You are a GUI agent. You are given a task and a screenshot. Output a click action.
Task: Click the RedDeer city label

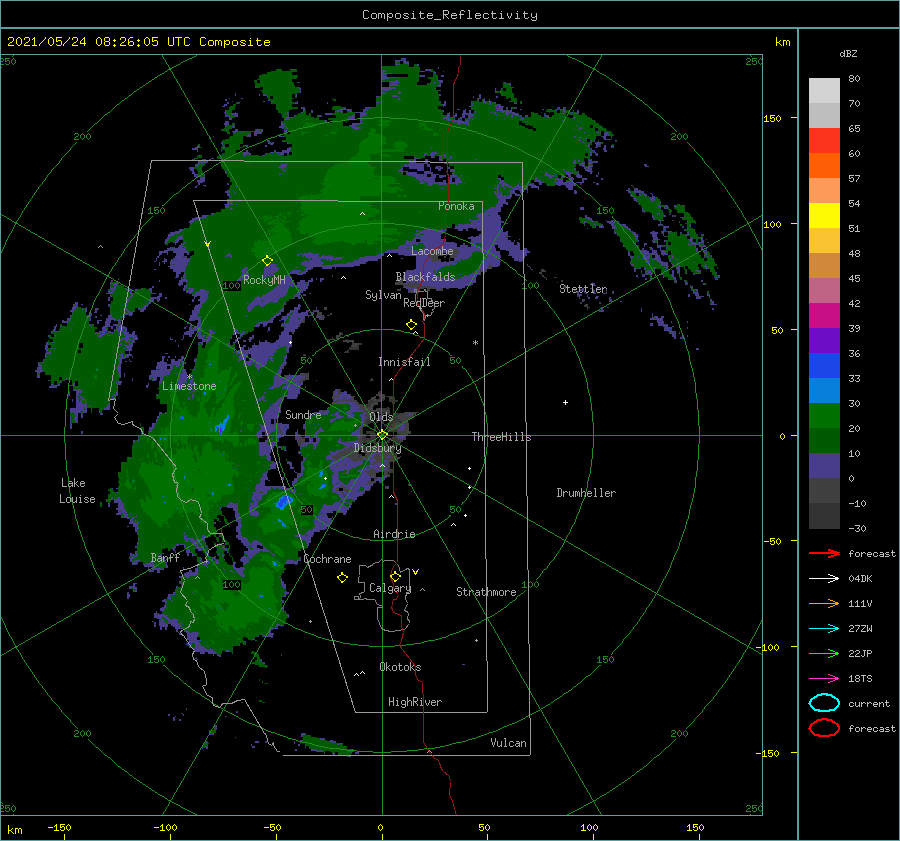tap(424, 303)
